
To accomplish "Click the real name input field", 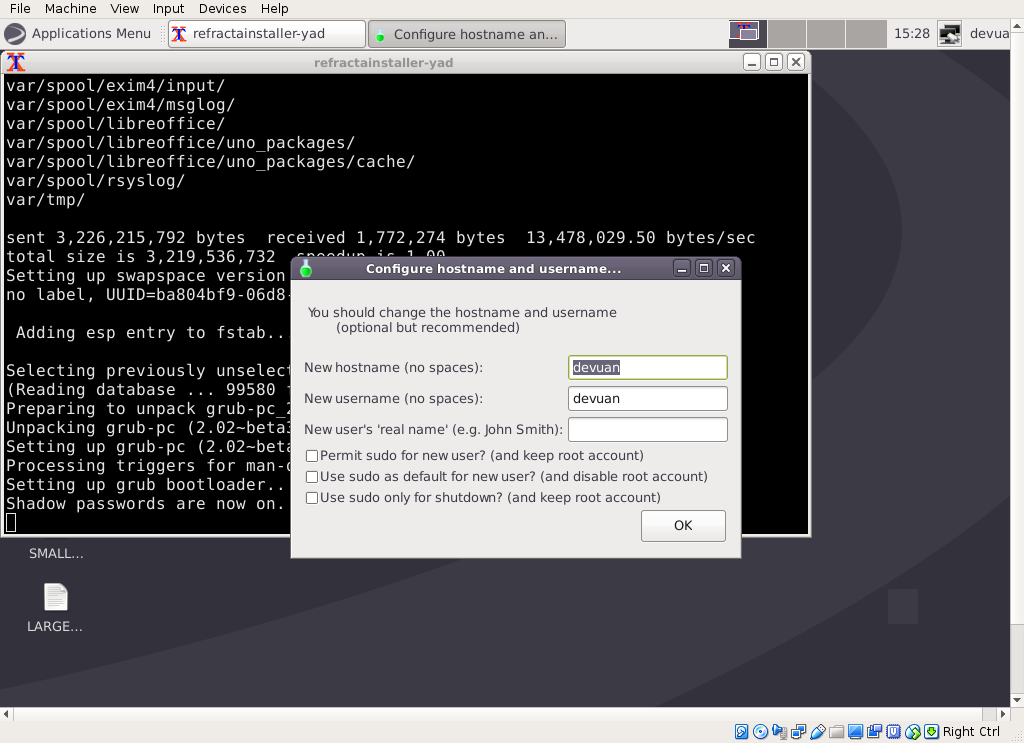I will click(x=648, y=429).
